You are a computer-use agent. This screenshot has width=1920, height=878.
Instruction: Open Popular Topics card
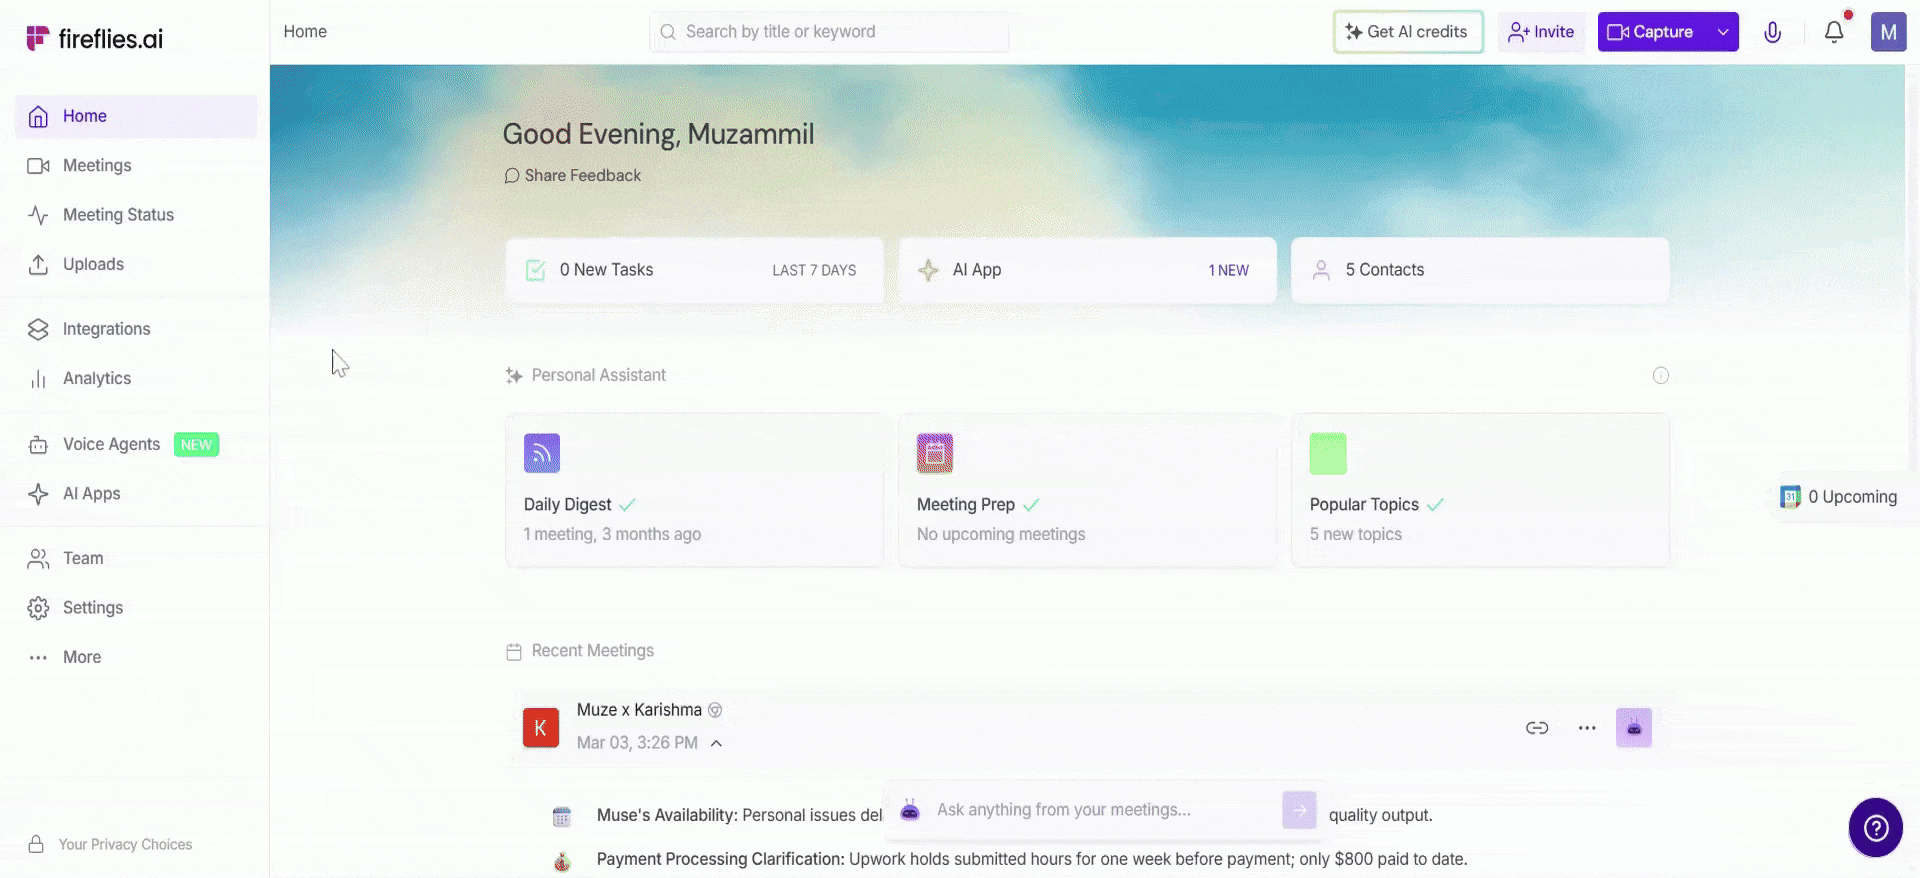1480,490
